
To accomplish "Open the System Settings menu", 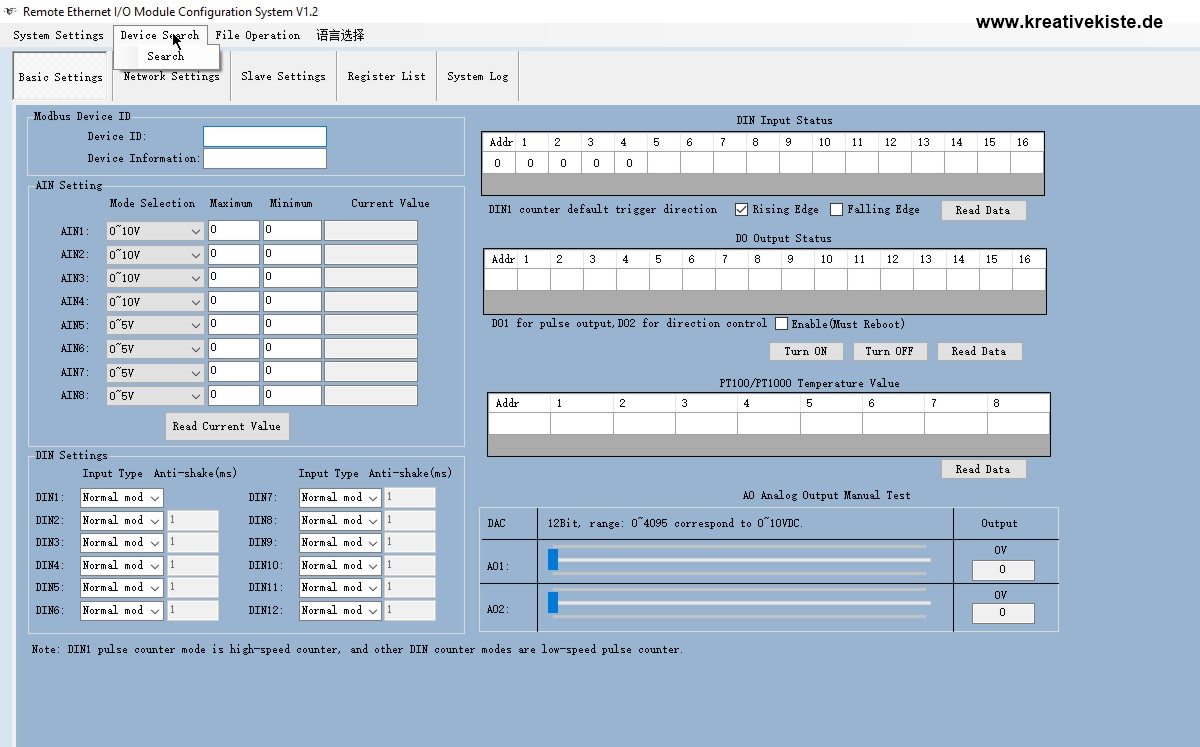I will click(x=58, y=35).
